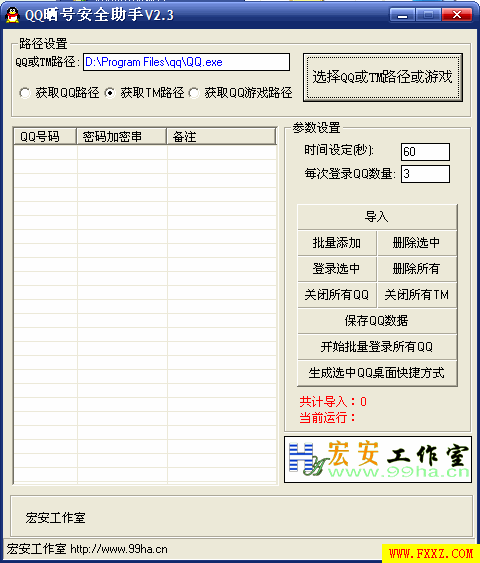Select the 获取QQ路径 radio button
Screen dimensions: 480x563
[x=25, y=93]
